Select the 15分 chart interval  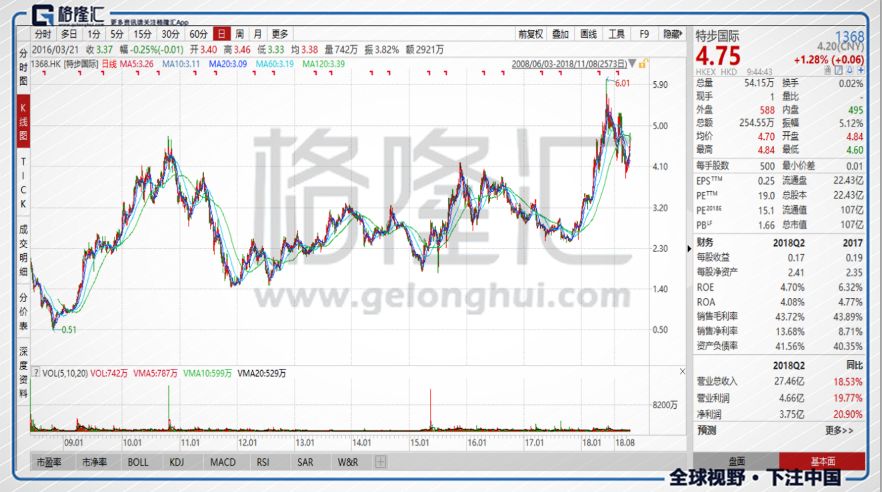point(142,34)
